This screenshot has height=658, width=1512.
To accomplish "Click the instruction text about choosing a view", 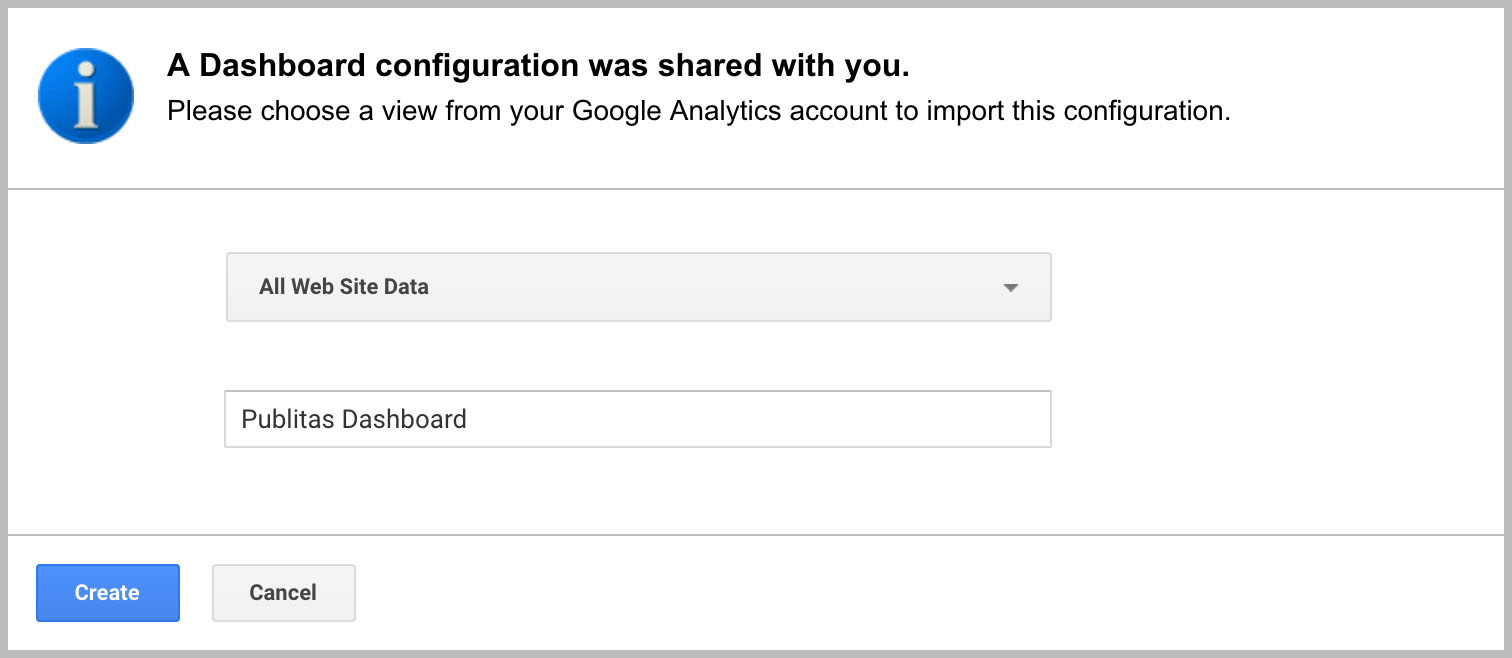I will pos(700,111).
